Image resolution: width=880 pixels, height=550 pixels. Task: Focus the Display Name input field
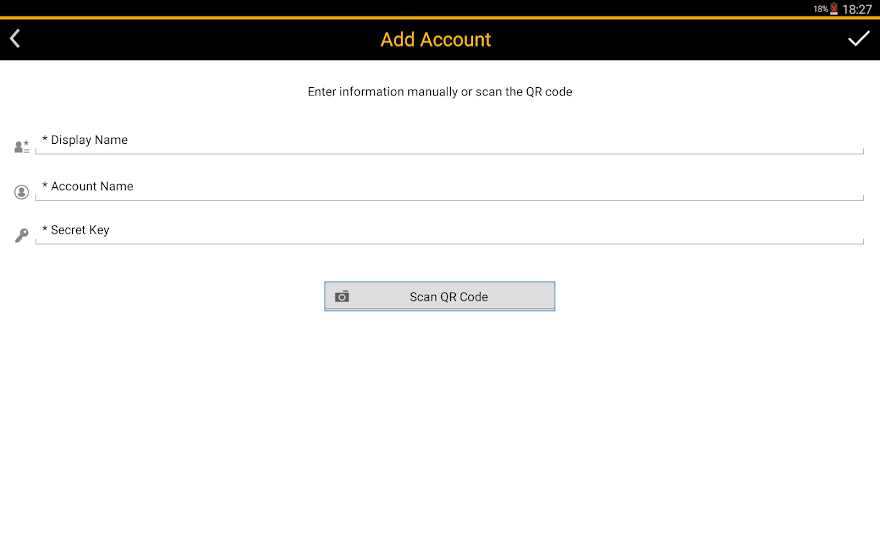point(450,141)
